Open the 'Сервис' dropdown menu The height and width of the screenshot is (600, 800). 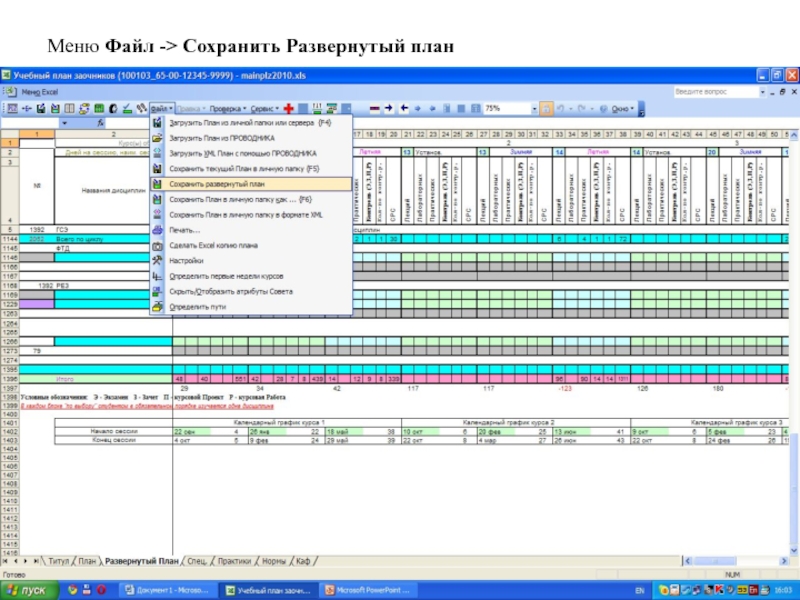(x=265, y=108)
